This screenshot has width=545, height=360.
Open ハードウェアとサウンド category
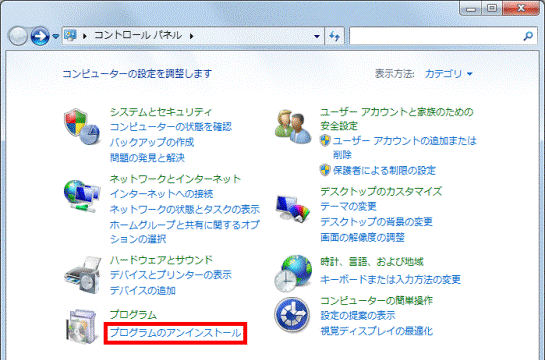click(161, 260)
